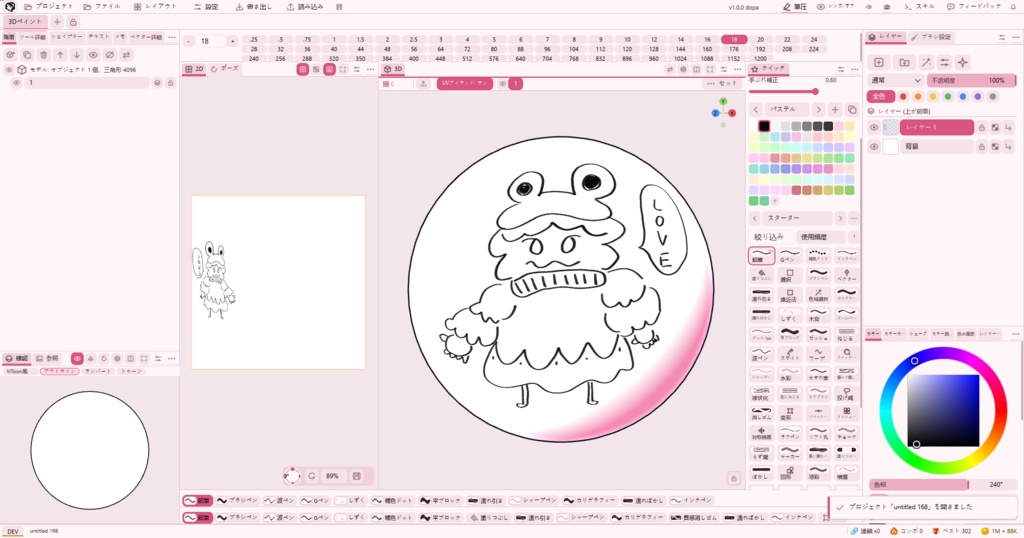Select the 選択 tool in the tool grid
The width and height of the screenshot is (1024, 538).
click(x=790, y=276)
